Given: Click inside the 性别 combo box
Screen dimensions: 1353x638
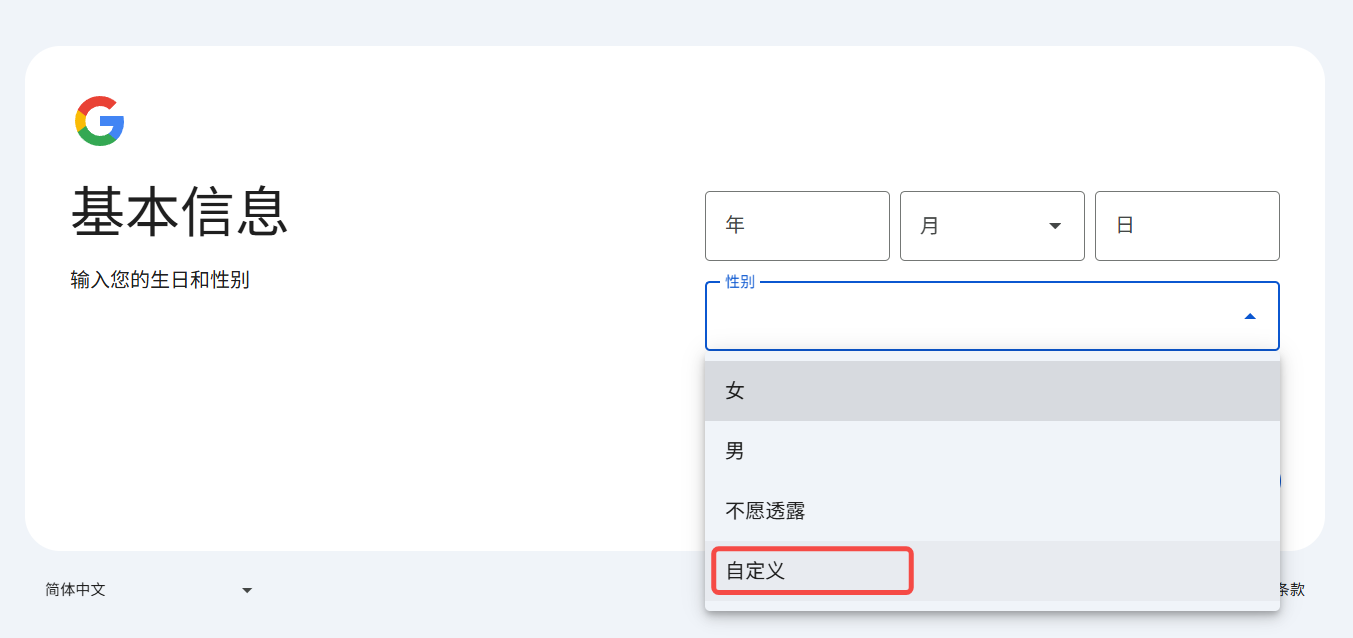Looking at the screenshot, I should coord(970,317).
